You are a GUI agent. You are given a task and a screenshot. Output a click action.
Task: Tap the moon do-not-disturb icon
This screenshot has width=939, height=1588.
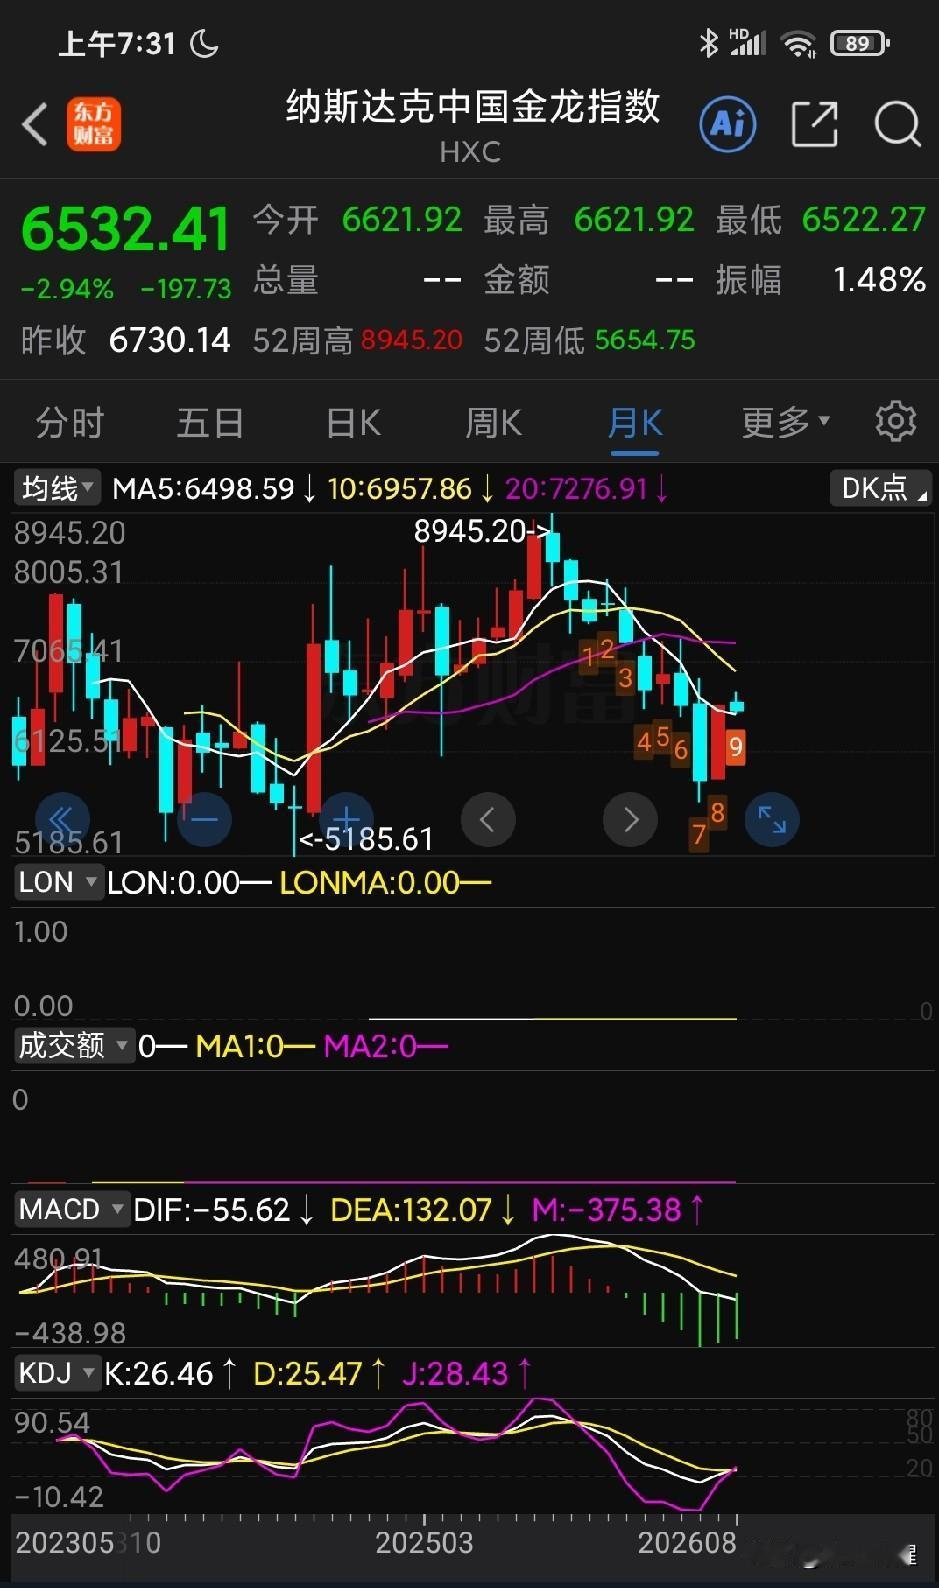pyautogui.click(x=204, y=43)
